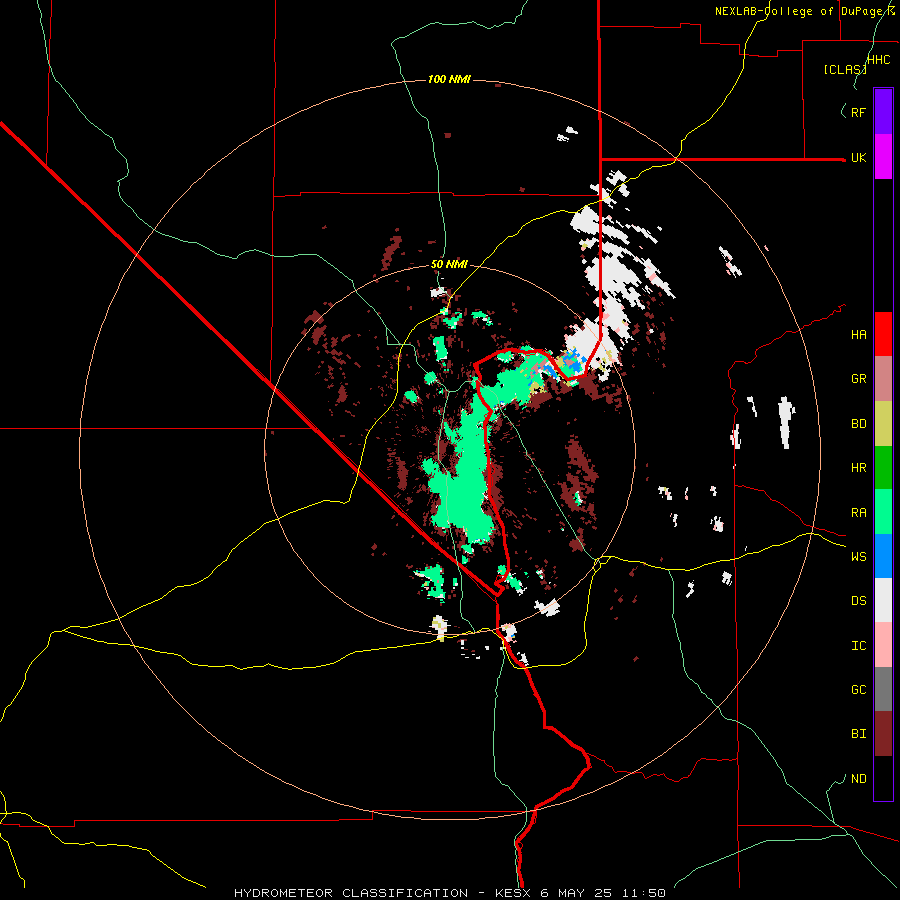The width and height of the screenshot is (900, 900).
Task: Select the white DS legend swatch
Action: (x=883, y=600)
